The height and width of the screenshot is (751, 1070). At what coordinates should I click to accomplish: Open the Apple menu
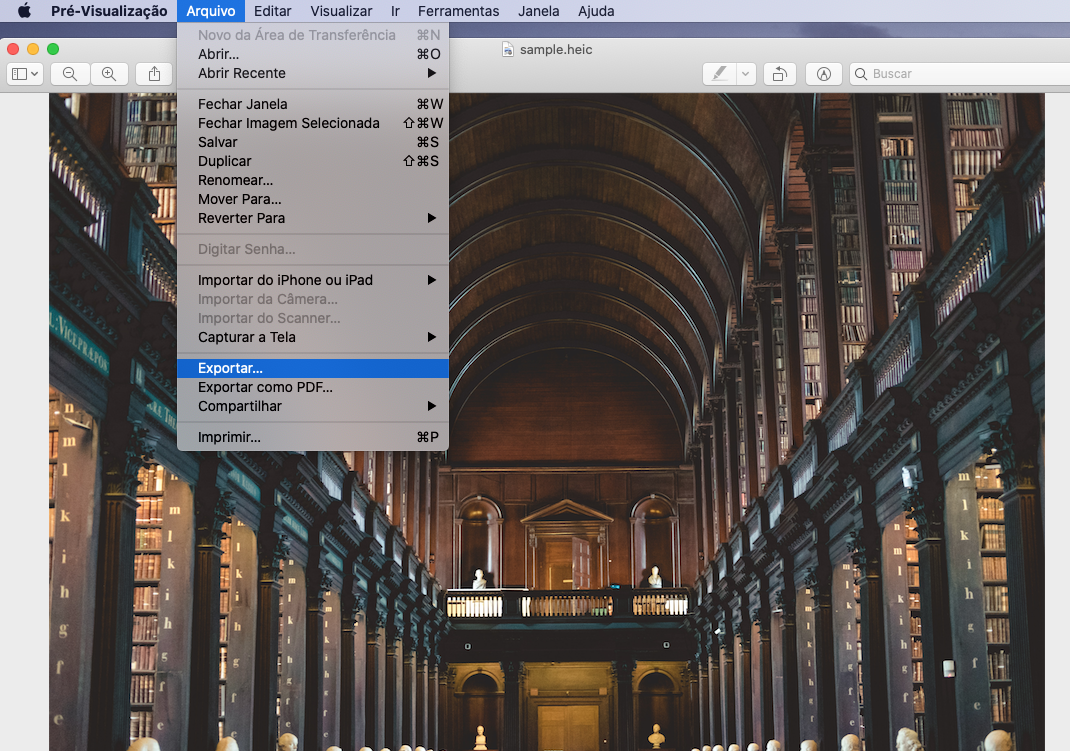click(x=24, y=11)
